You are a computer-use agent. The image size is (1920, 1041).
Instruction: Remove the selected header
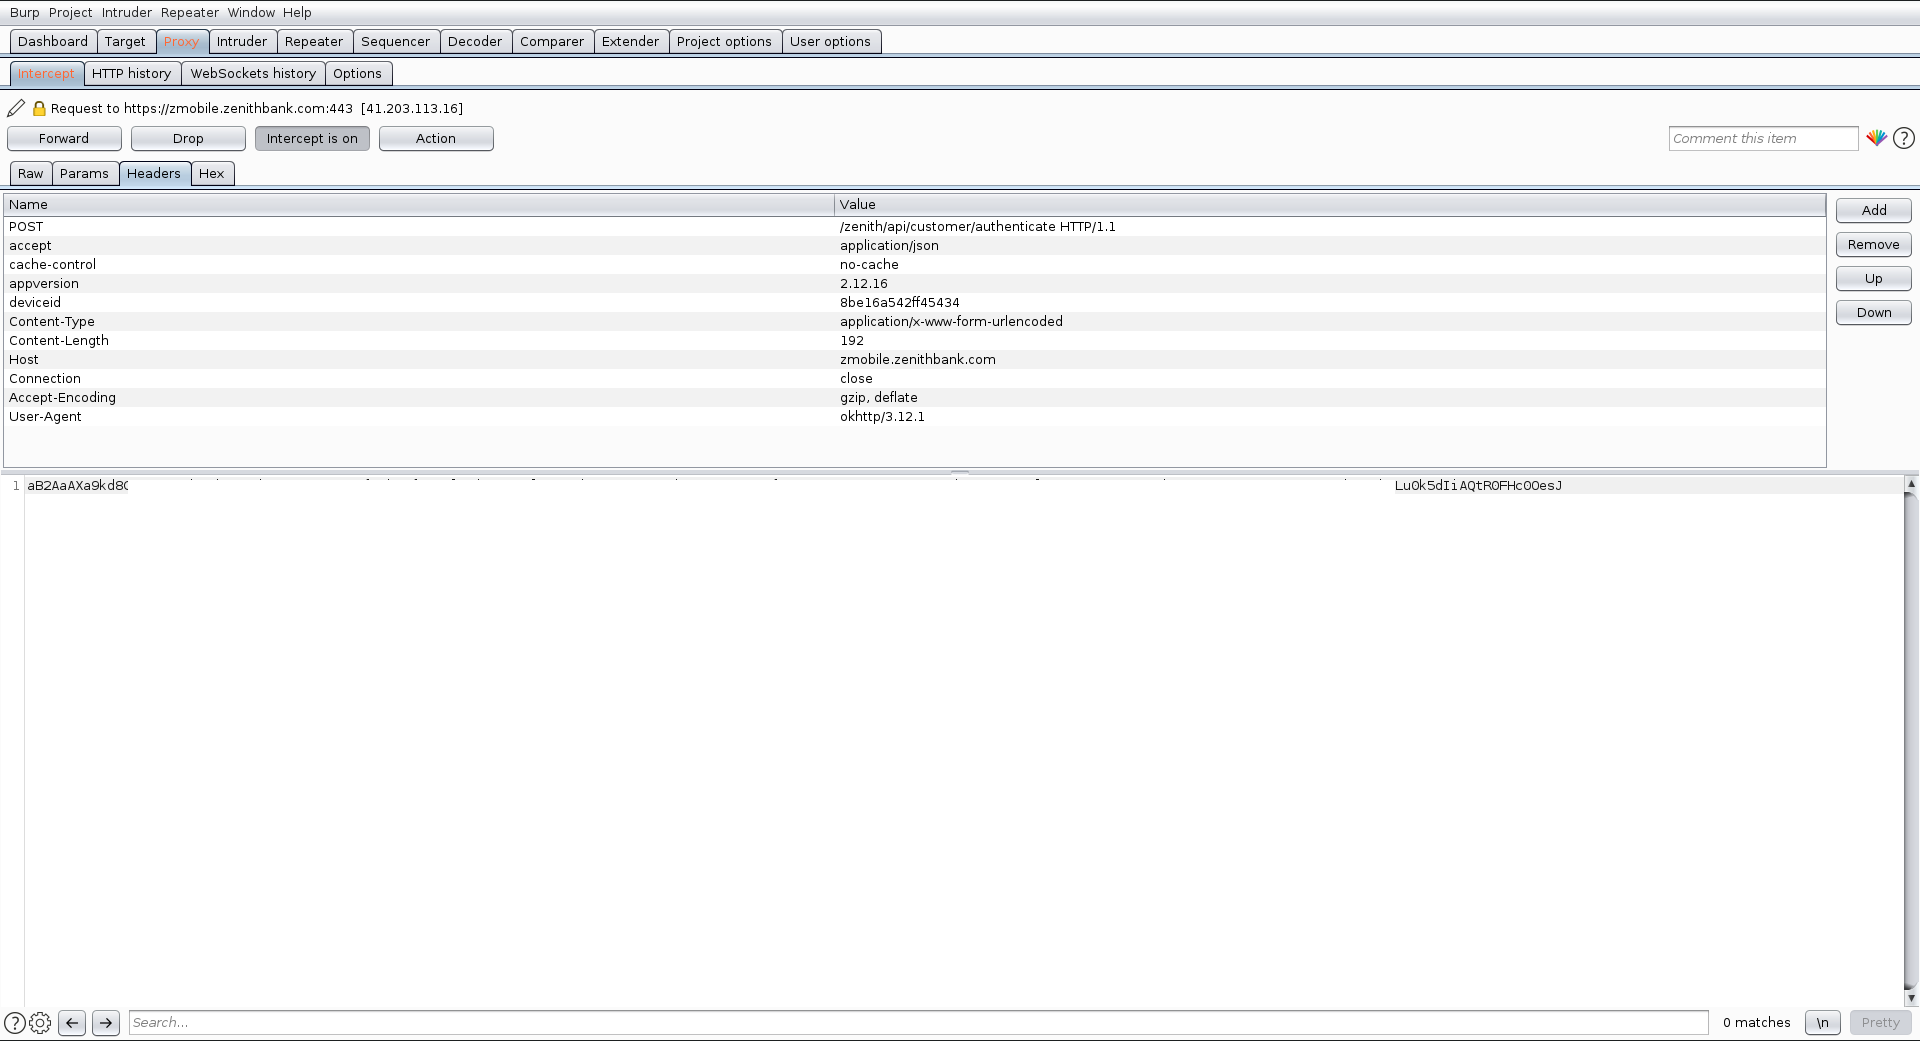coord(1874,244)
